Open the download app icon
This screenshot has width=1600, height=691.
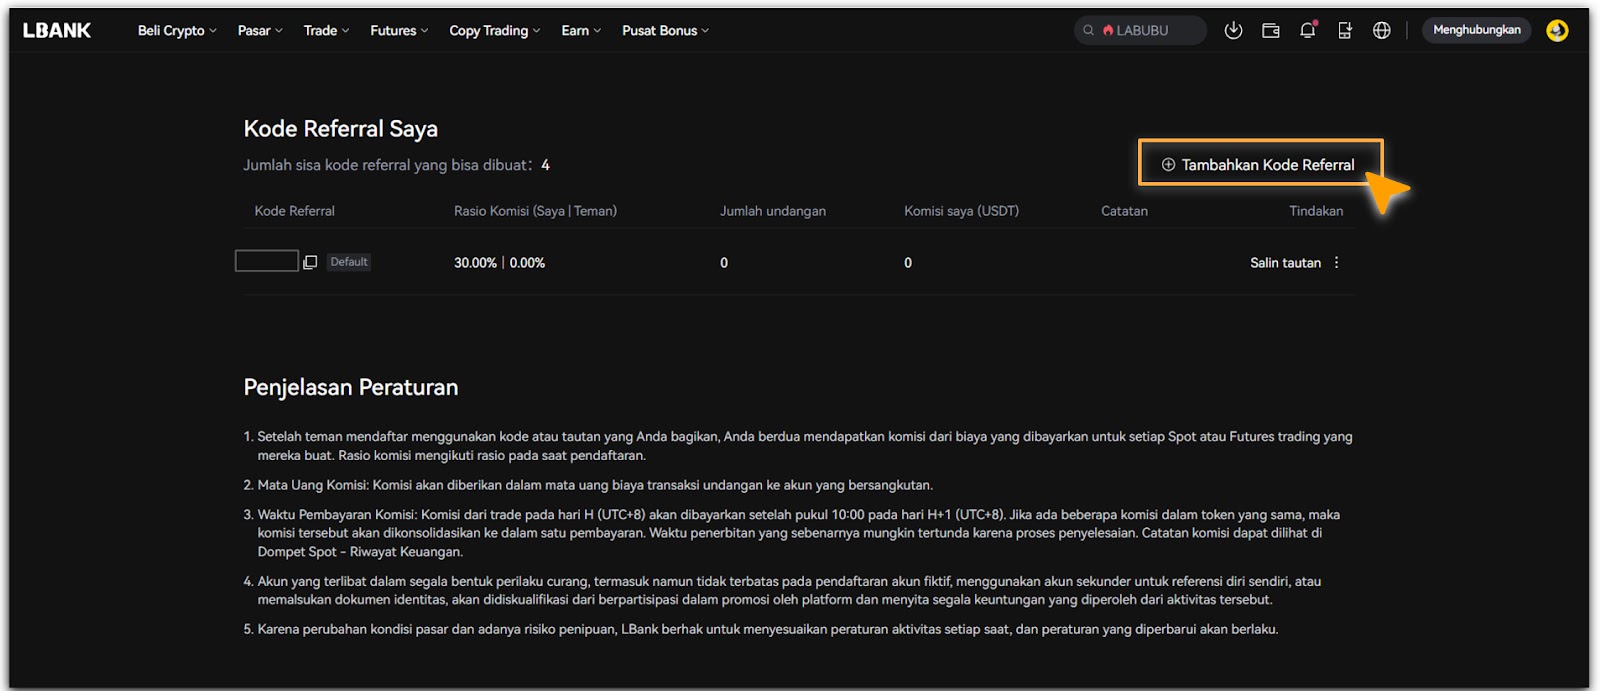[1233, 31]
